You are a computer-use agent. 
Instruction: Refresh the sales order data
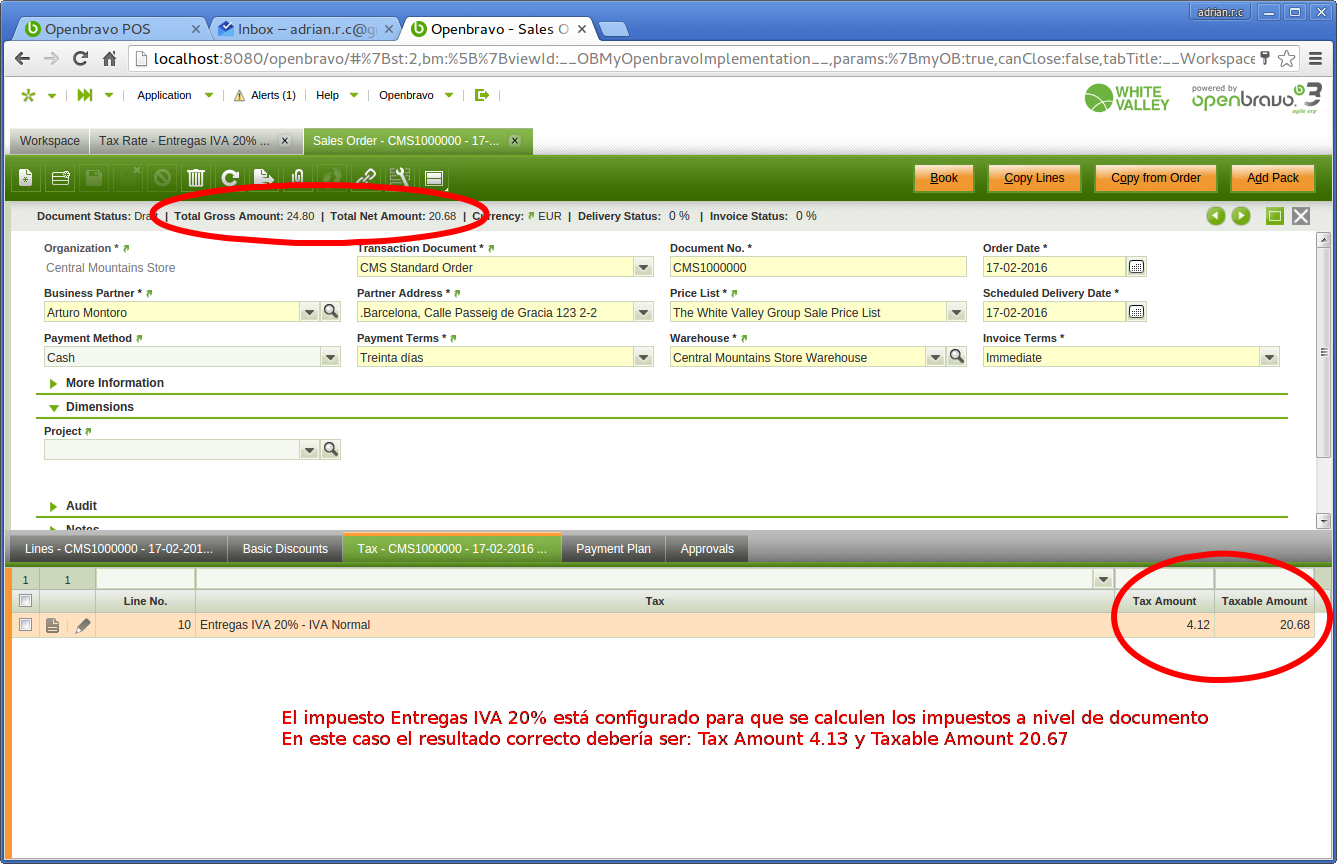tap(230, 178)
